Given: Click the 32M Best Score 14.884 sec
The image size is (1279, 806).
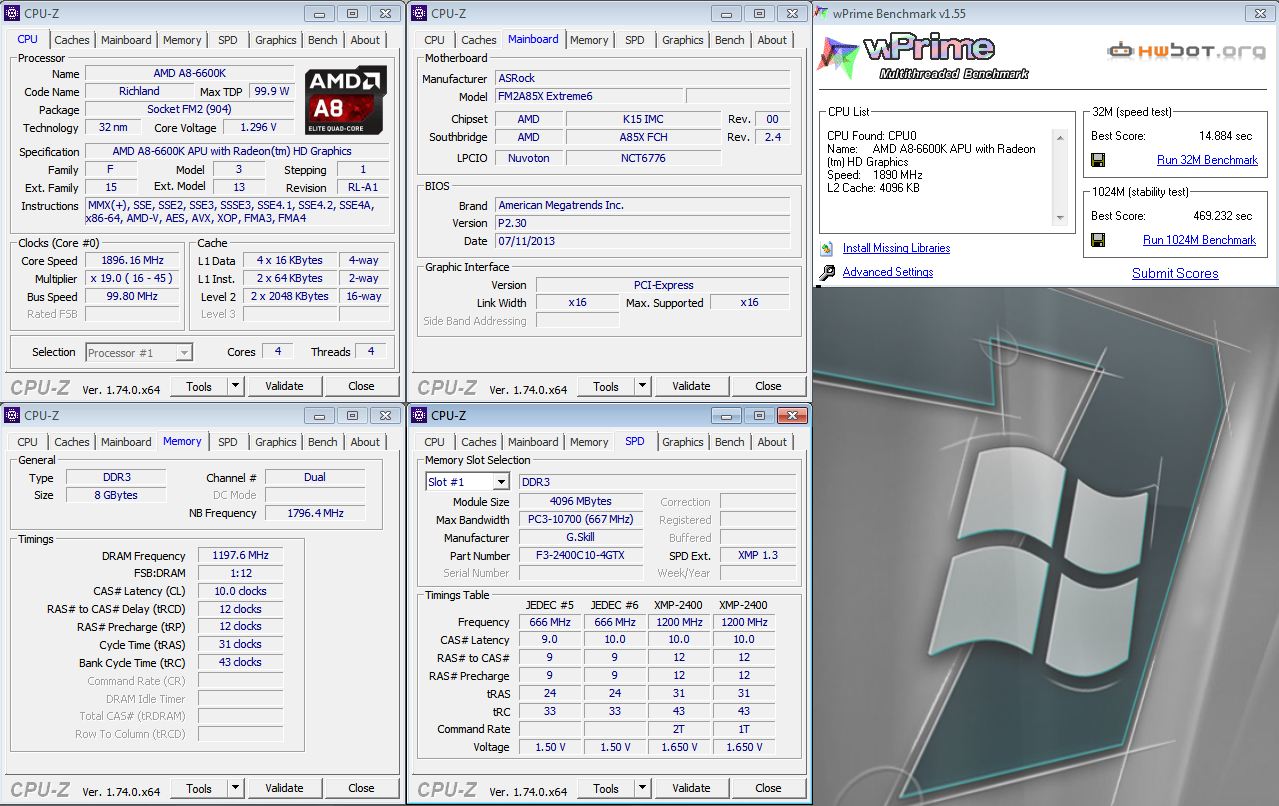Looking at the screenshot, I should coord(1225,136).
